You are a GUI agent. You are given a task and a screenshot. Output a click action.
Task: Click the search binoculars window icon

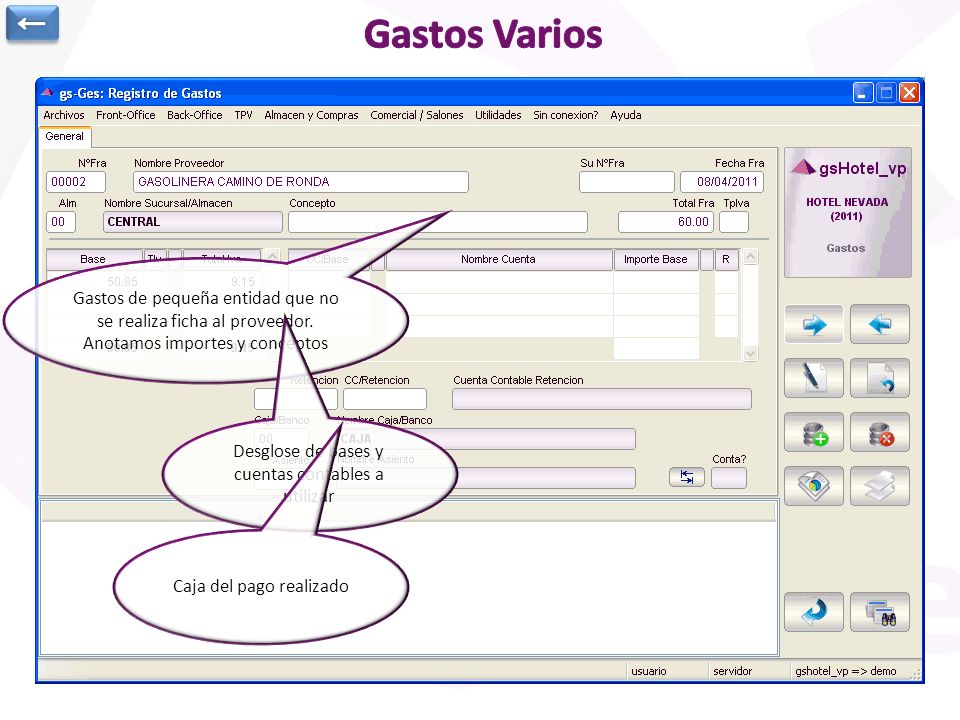[x=880, y=612]
